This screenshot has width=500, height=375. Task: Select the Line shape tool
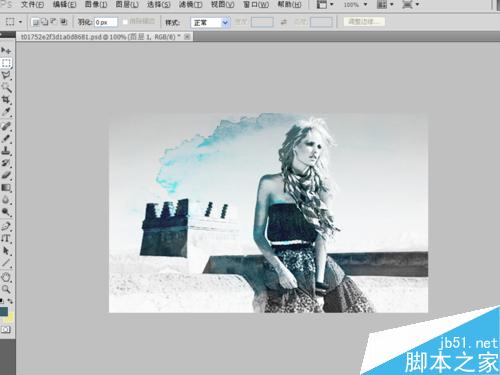pyautogui.click(x=6, y=263)
